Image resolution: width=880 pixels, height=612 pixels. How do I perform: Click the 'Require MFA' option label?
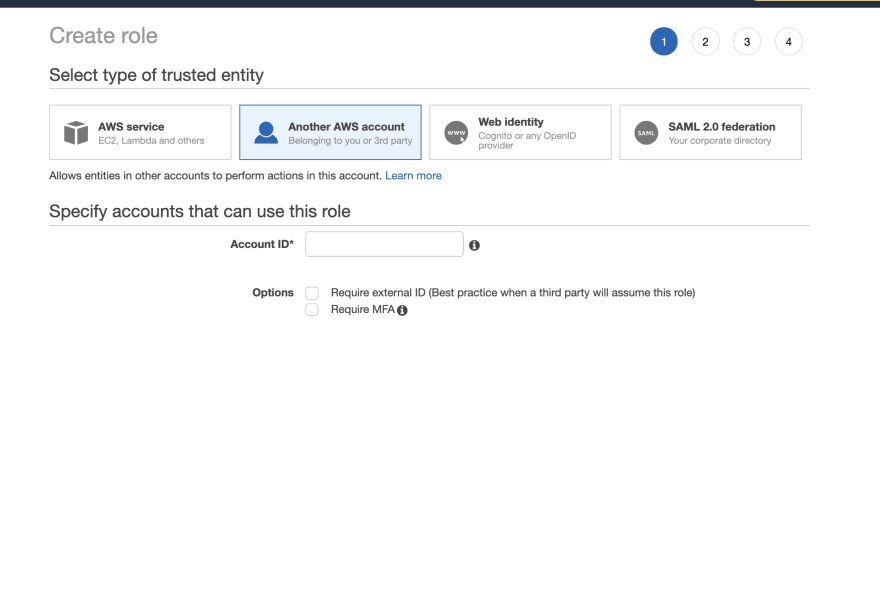tap(363, 309)
